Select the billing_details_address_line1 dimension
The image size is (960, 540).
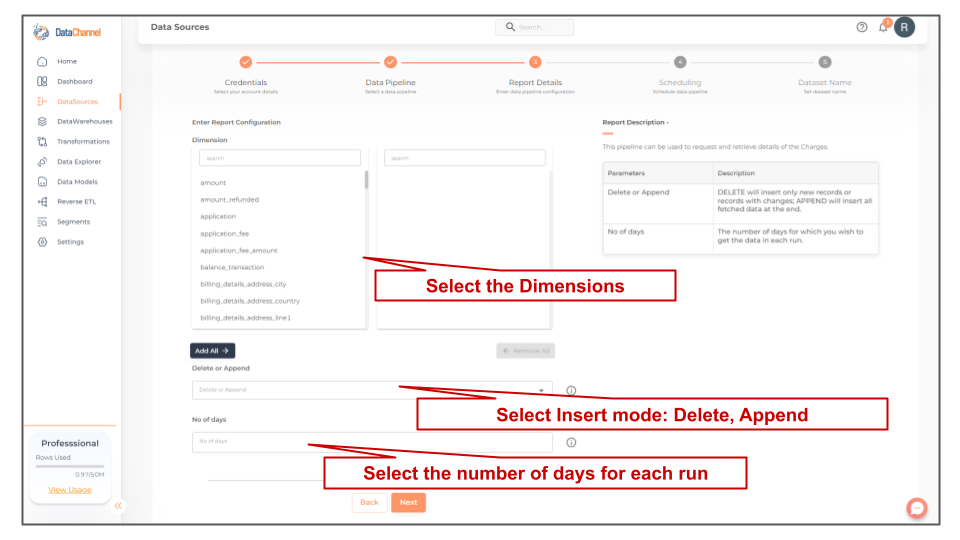click(x=246, y=318)
